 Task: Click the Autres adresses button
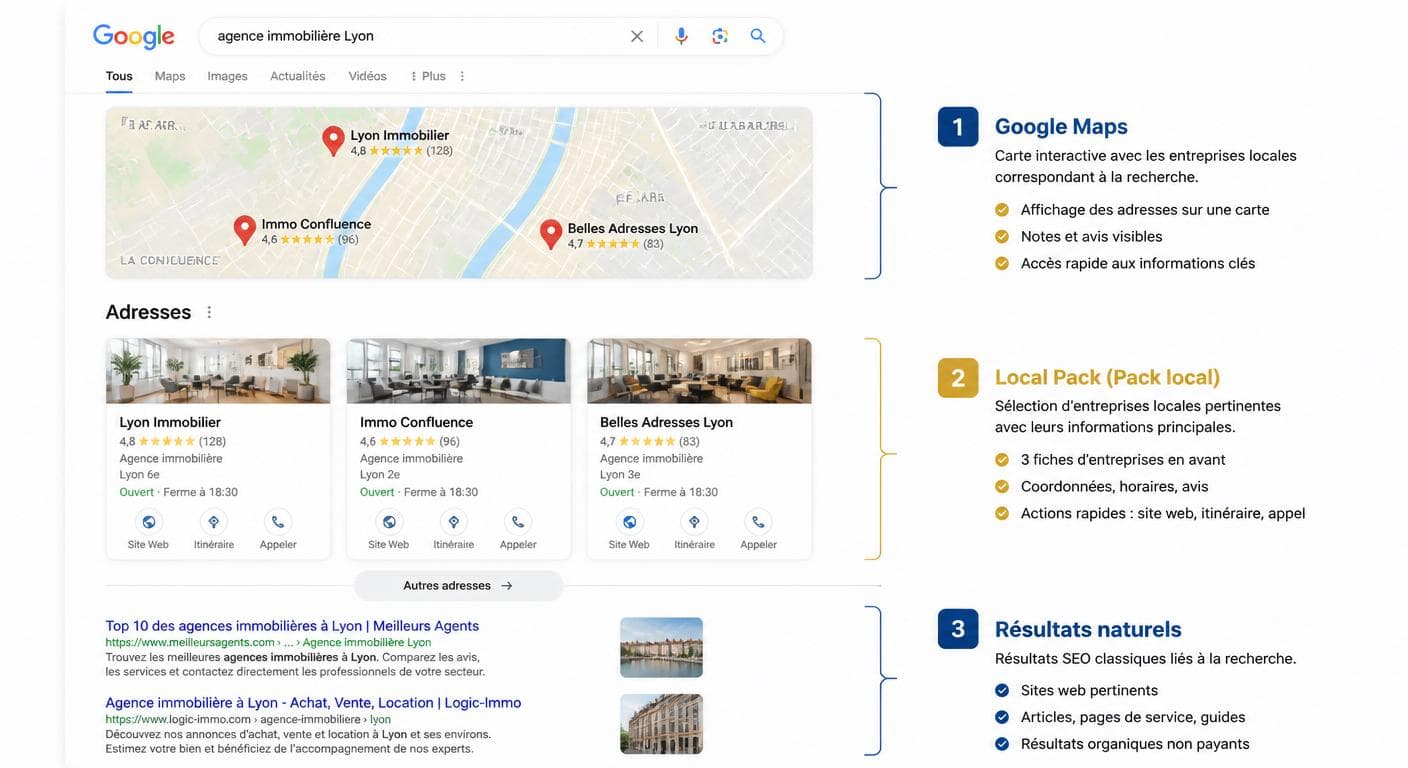point(458,586)
